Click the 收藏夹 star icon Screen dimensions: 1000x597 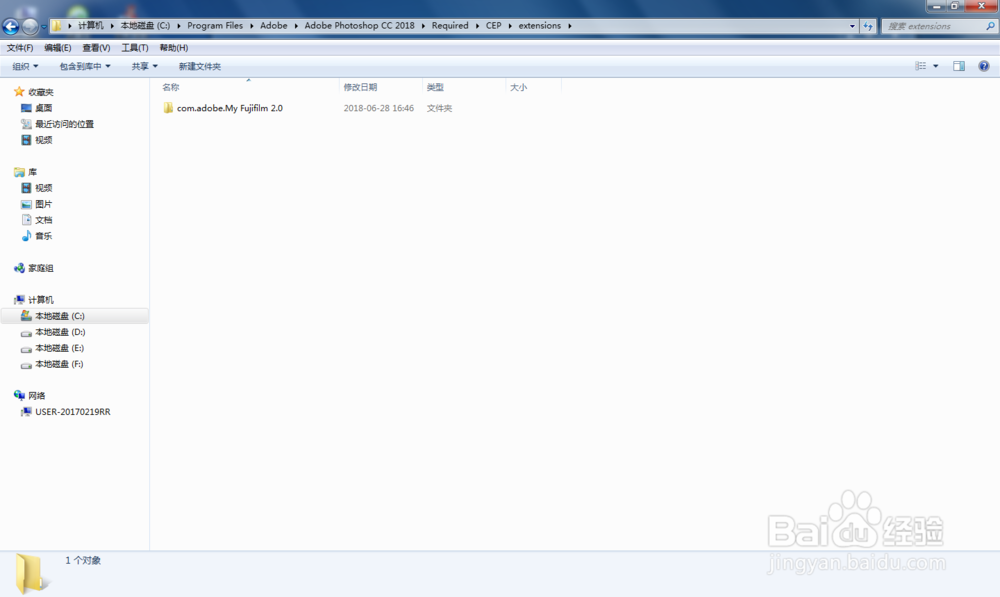point(19,91)
